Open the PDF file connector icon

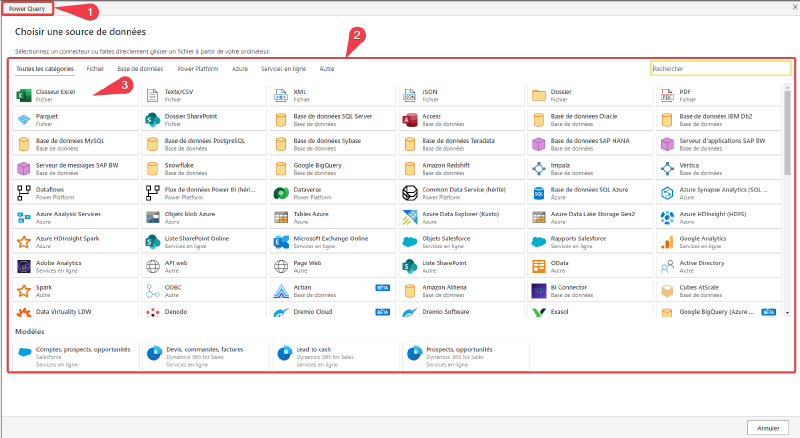click(x=667, y=95)
